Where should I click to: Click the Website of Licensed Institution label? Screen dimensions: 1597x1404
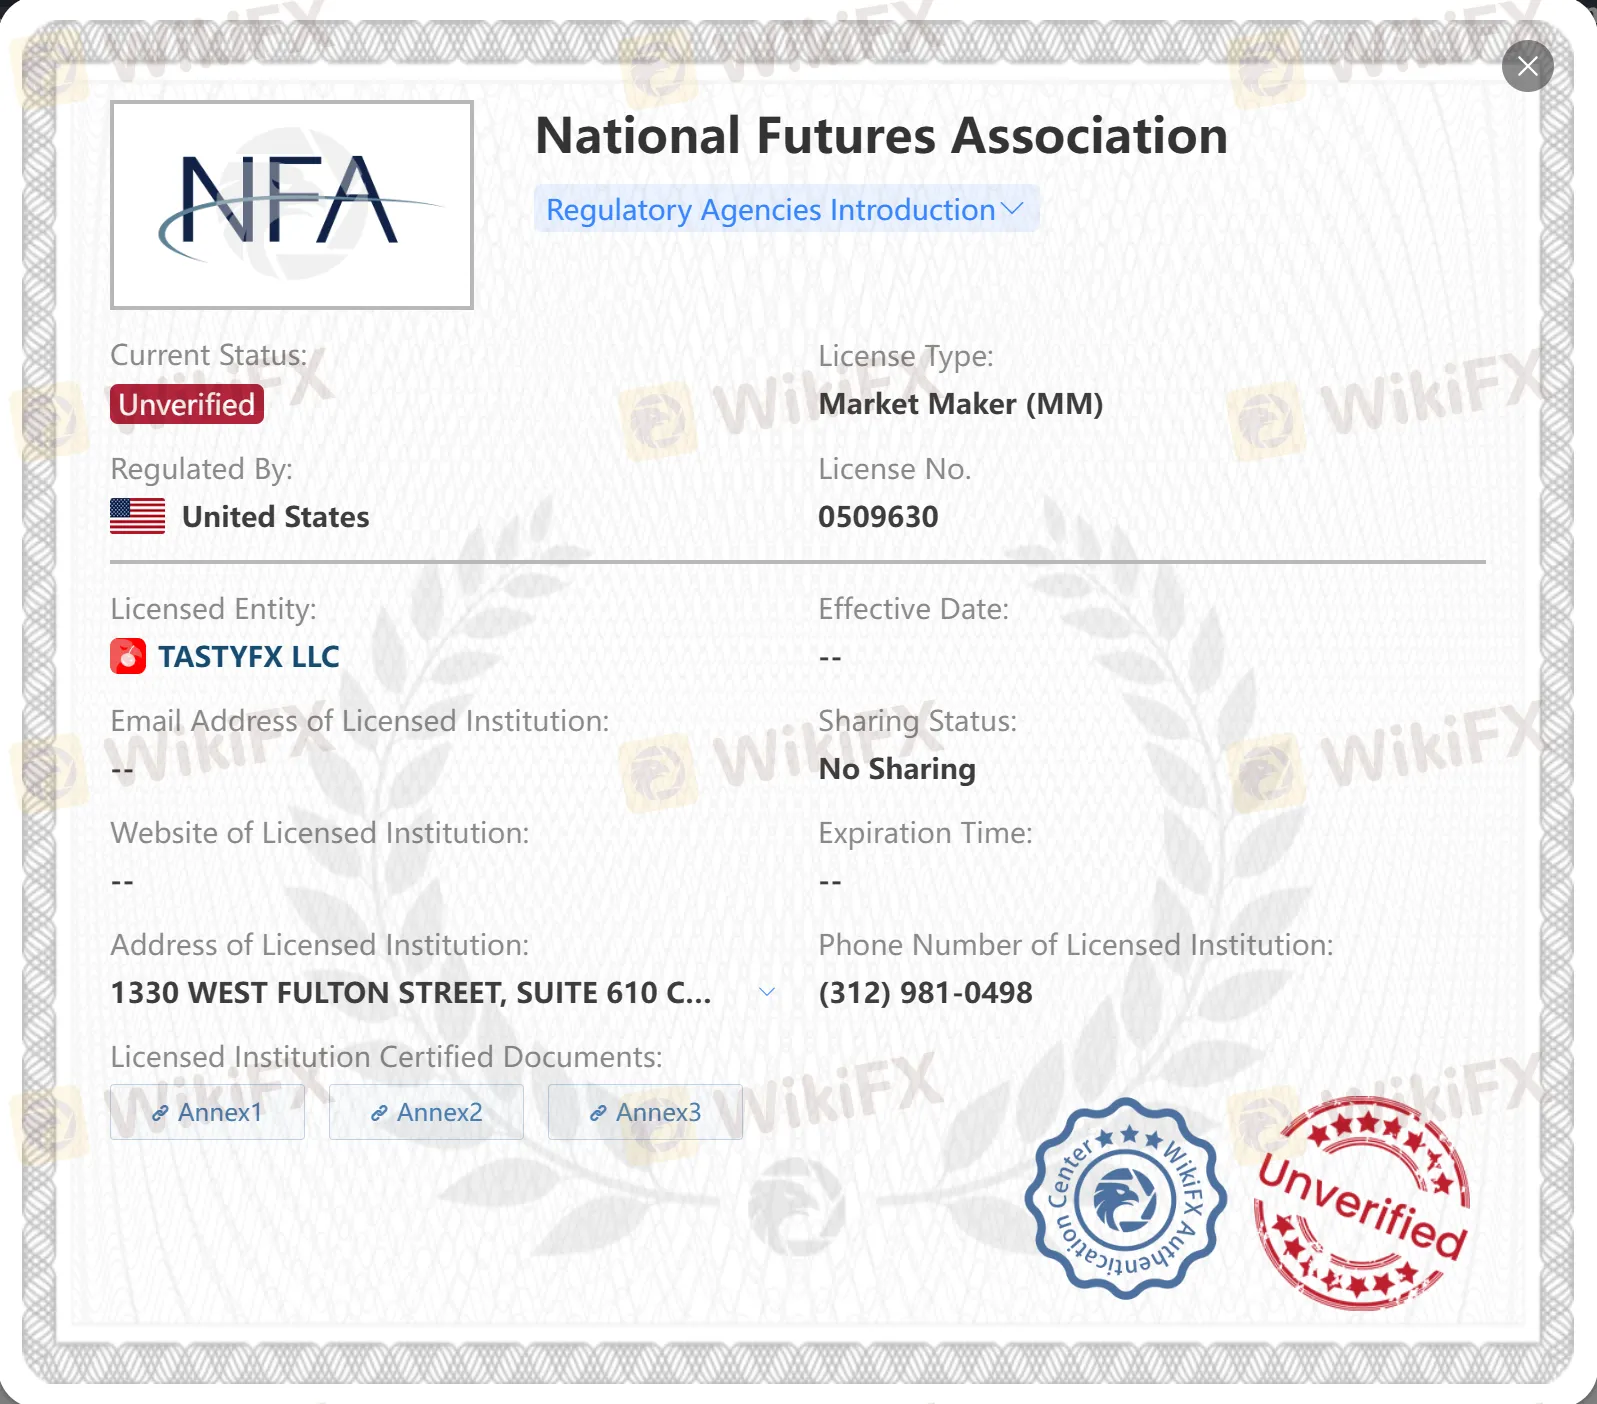pyautogui.click(x=320, y=832)
